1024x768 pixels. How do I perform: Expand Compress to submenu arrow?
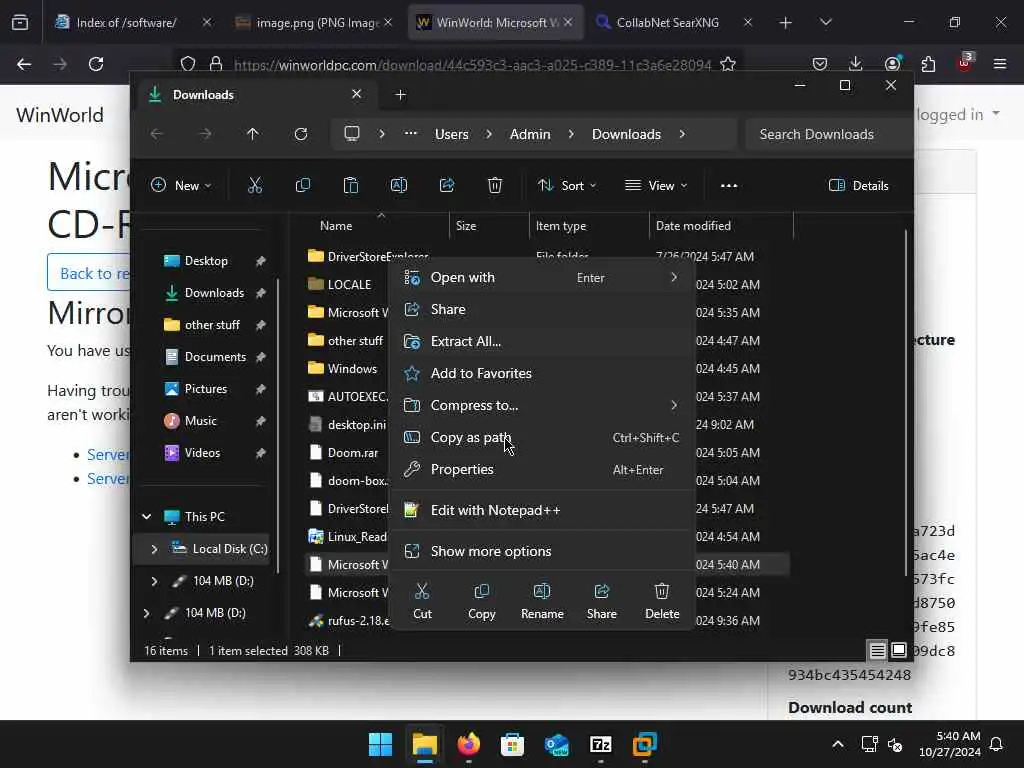[674, 406]
